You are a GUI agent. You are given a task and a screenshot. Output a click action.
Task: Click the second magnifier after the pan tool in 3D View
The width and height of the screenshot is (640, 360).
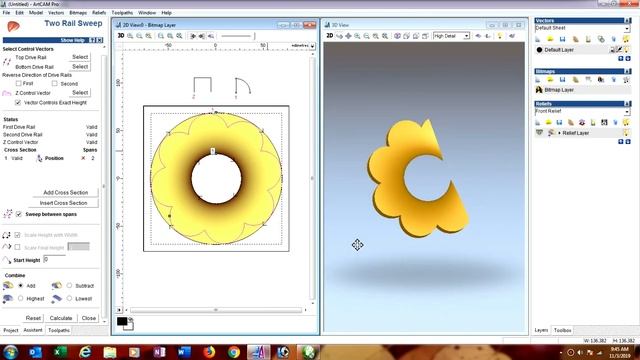pyautogui.click(x=367, y=36)
